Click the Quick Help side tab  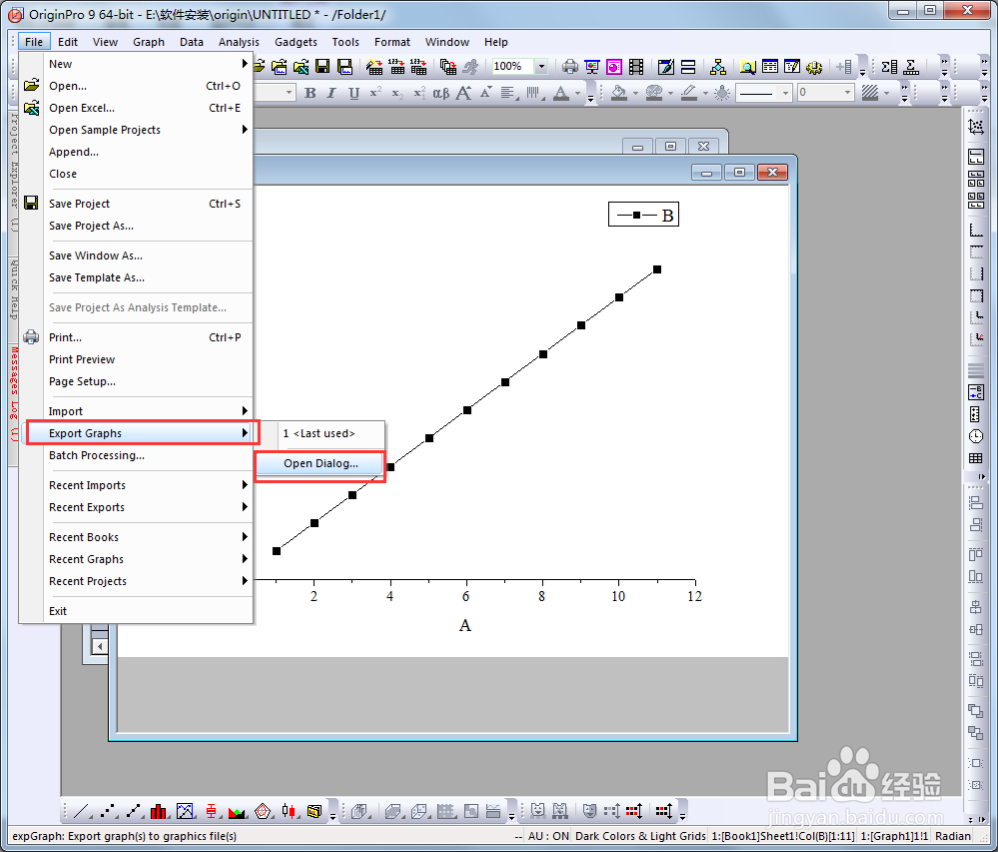point(14,288)
